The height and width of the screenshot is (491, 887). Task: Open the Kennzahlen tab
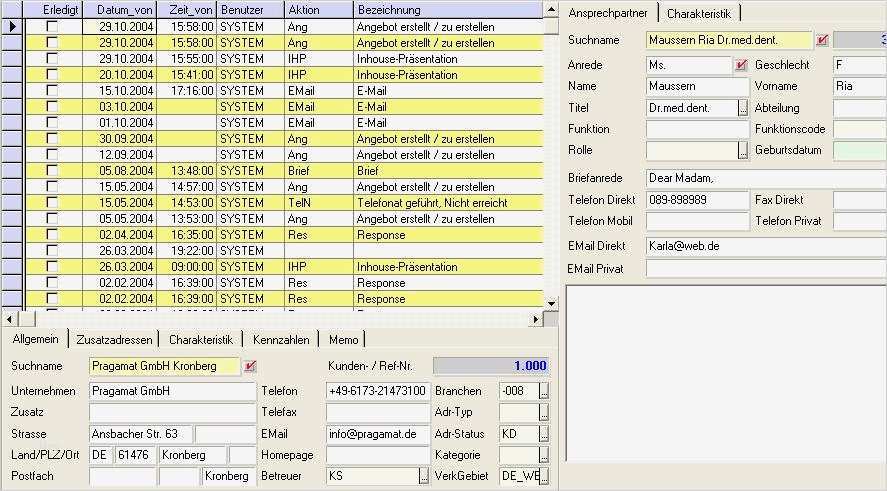click(281, 340)
